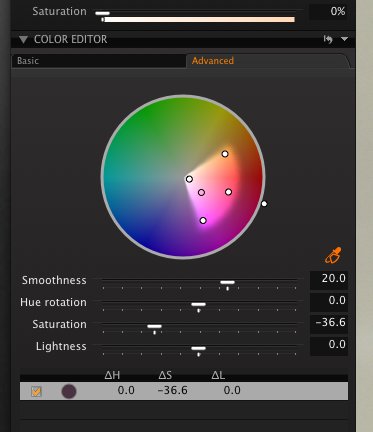Click the Color Editor reset arrow icon
373x432 pixels.
(328, 39)
